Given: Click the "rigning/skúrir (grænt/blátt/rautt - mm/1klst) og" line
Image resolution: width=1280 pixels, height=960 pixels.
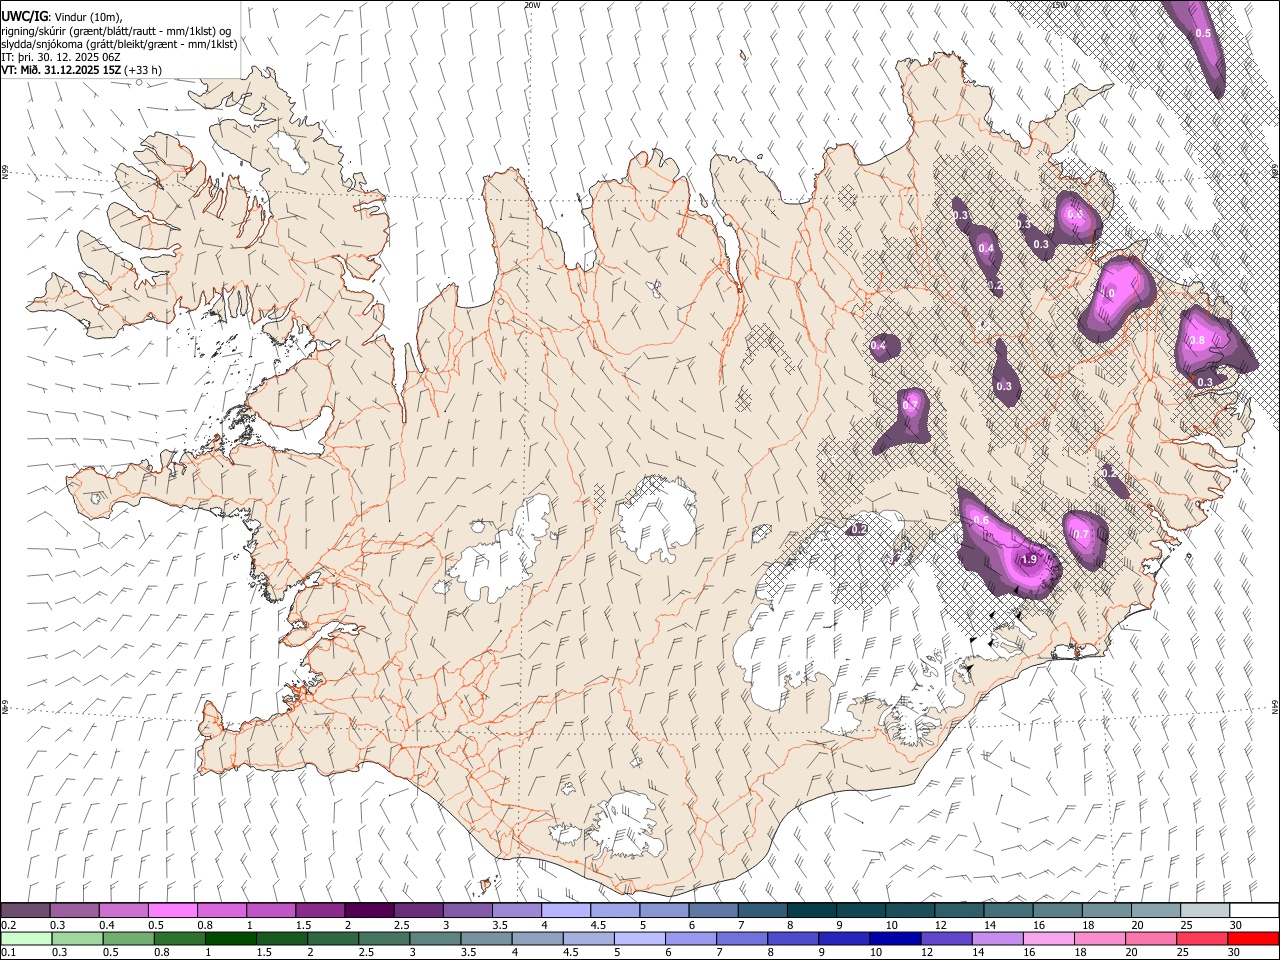Looking at the screenshot, I should tap(116, 31).
